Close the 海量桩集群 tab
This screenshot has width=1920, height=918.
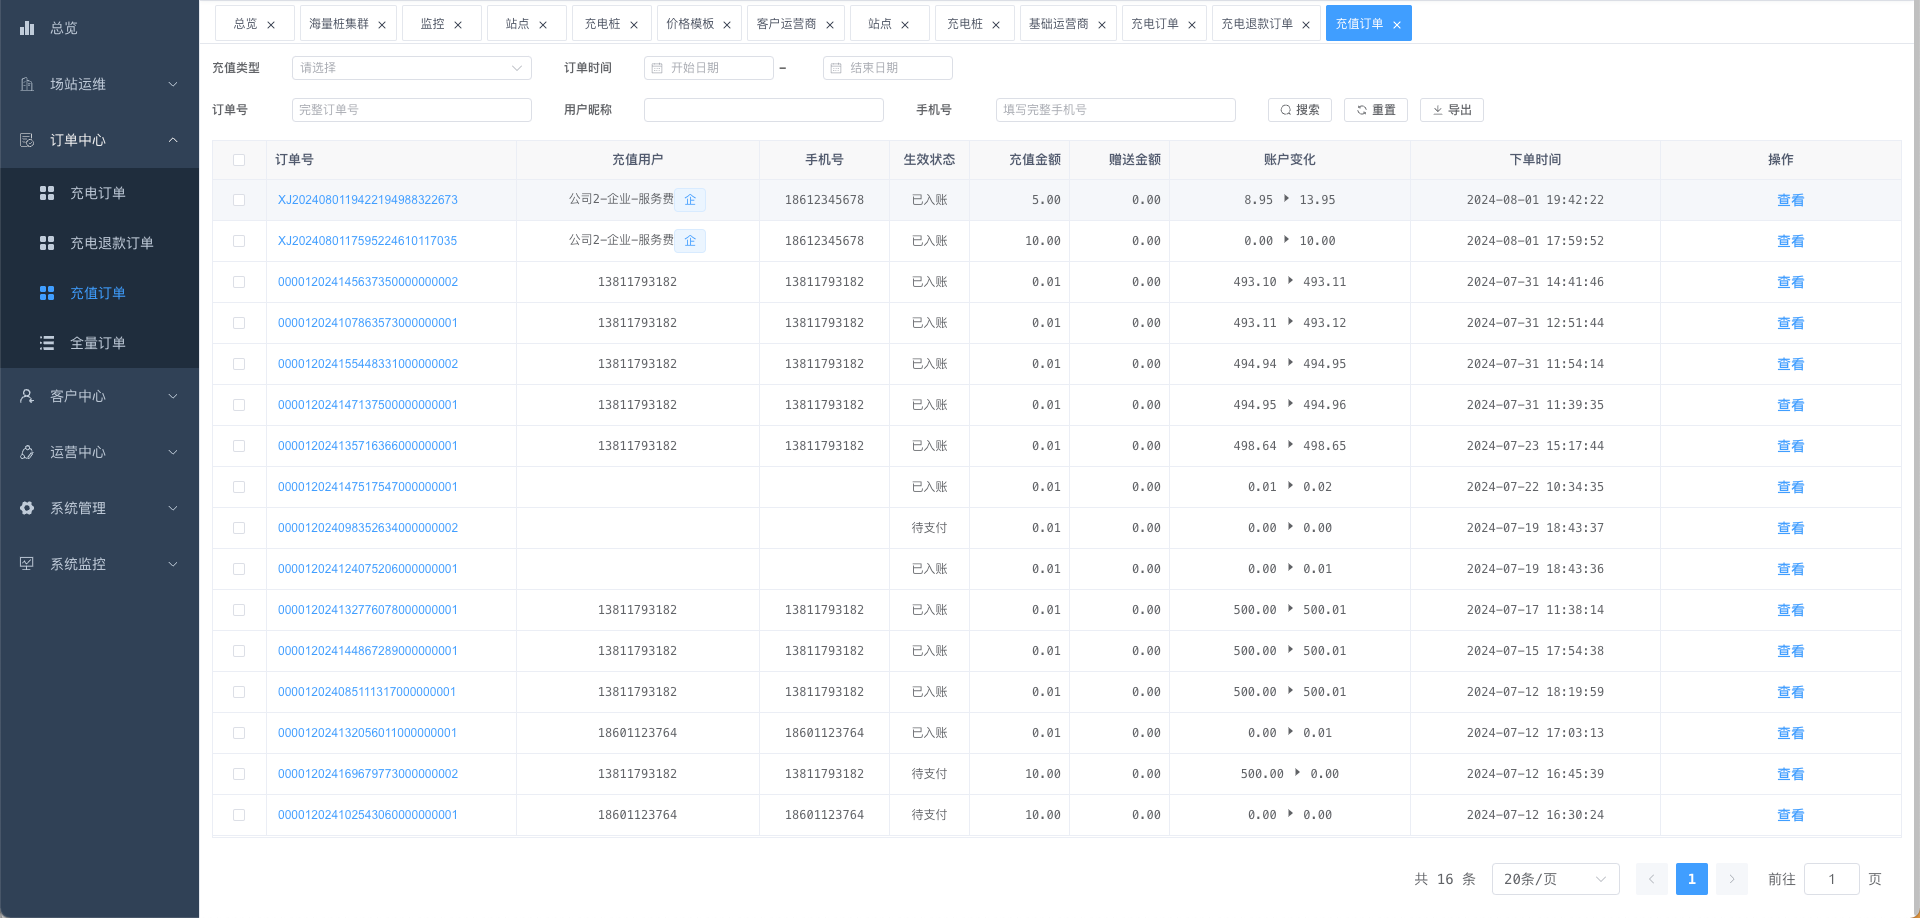382,25
